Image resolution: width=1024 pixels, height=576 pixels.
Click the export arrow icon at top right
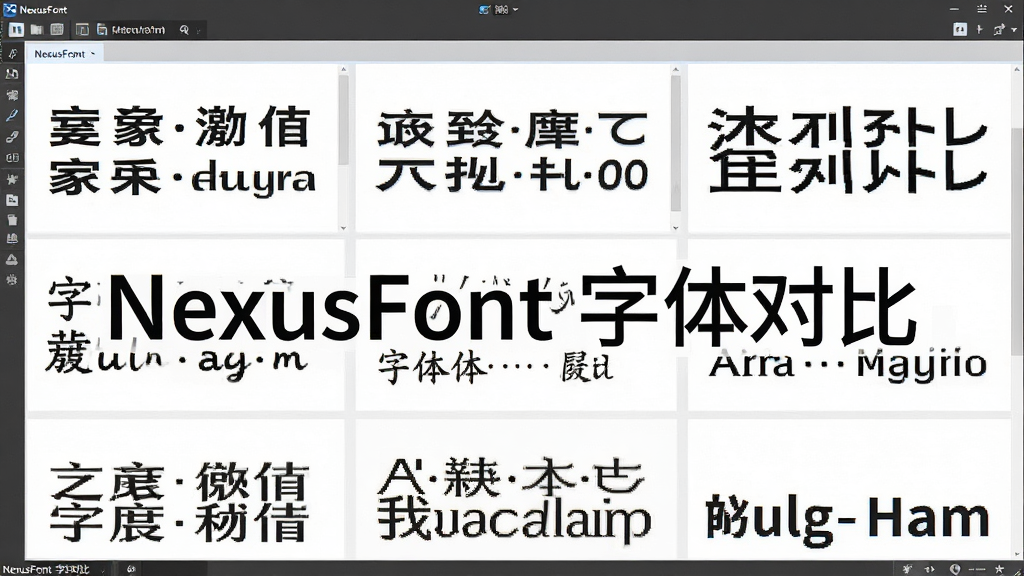(x=999, y=29)
